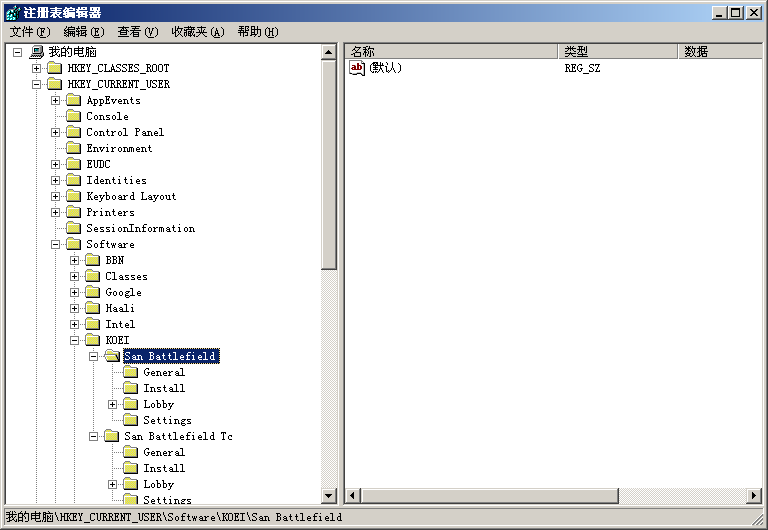This screenshot has height=530, width=768.
Task: Click the 类型 column header
Action: point(616,51)
